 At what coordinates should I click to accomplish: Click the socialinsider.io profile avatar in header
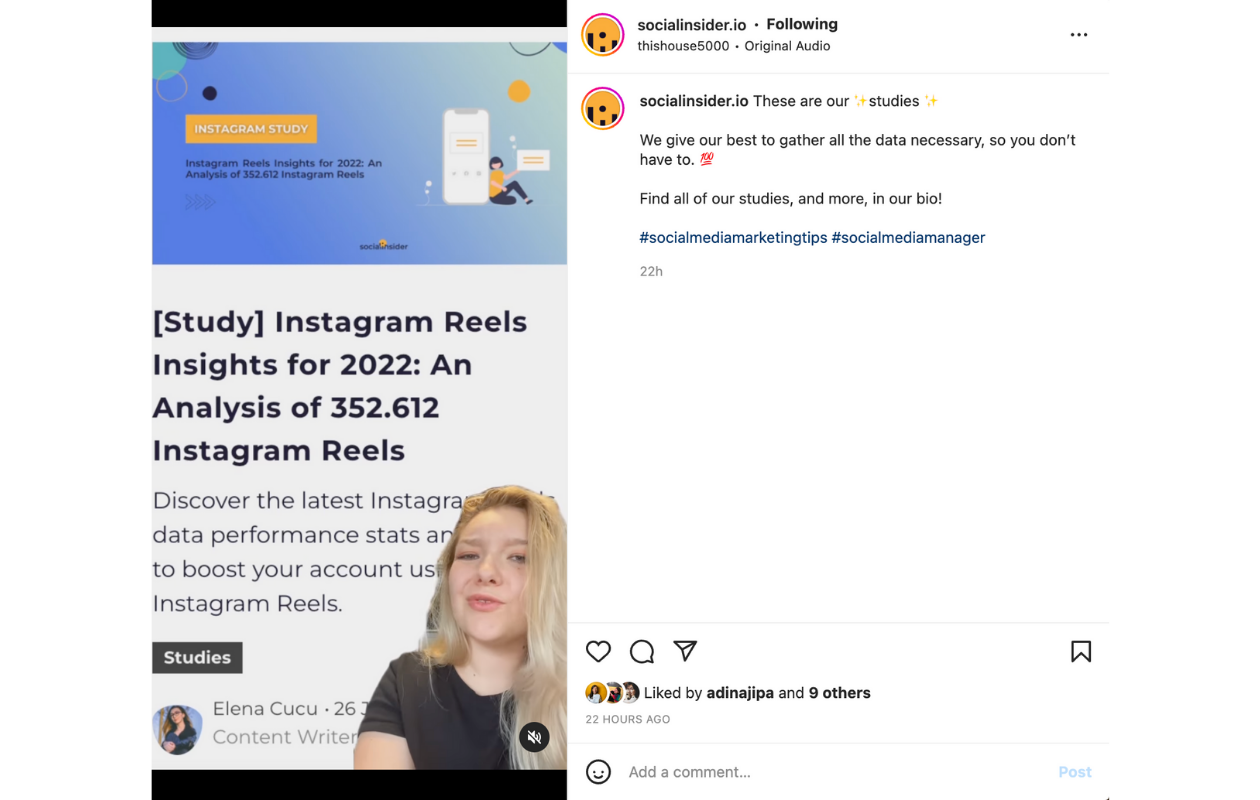point(603,35)
